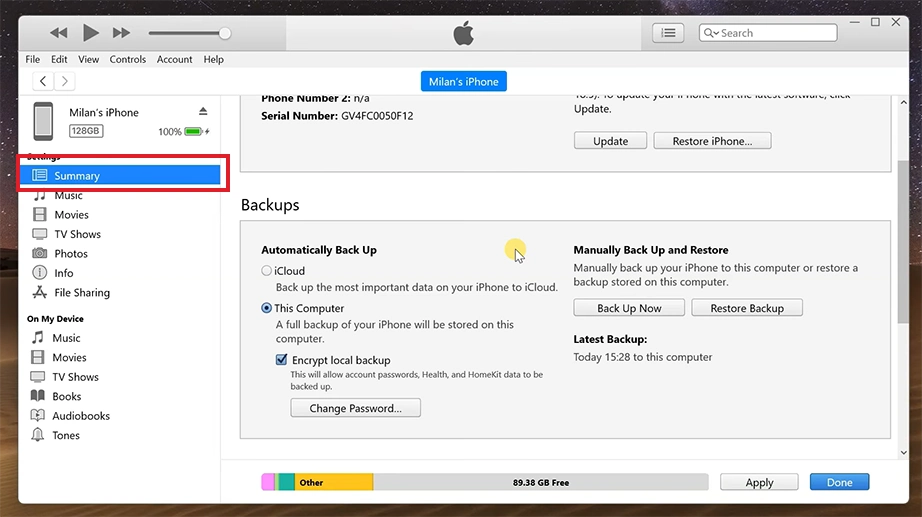Click the iPhone device icon in sidebar
This screenshot has width=922, height=517.
[x=43, y=121]
